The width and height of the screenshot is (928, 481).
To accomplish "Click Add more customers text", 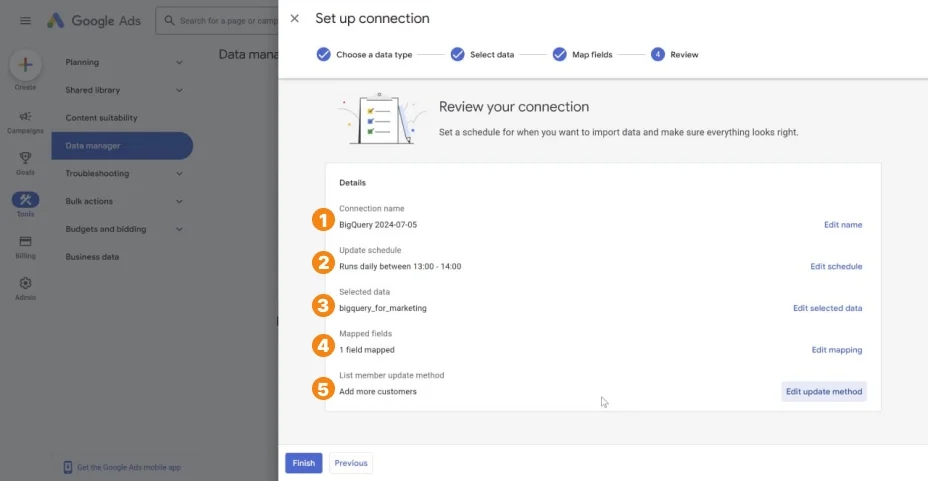I will click(378, 392).
